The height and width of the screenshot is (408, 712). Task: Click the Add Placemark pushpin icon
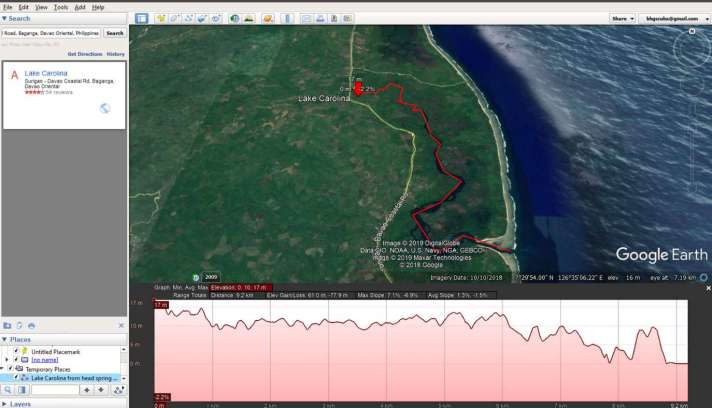click(161, 18)
